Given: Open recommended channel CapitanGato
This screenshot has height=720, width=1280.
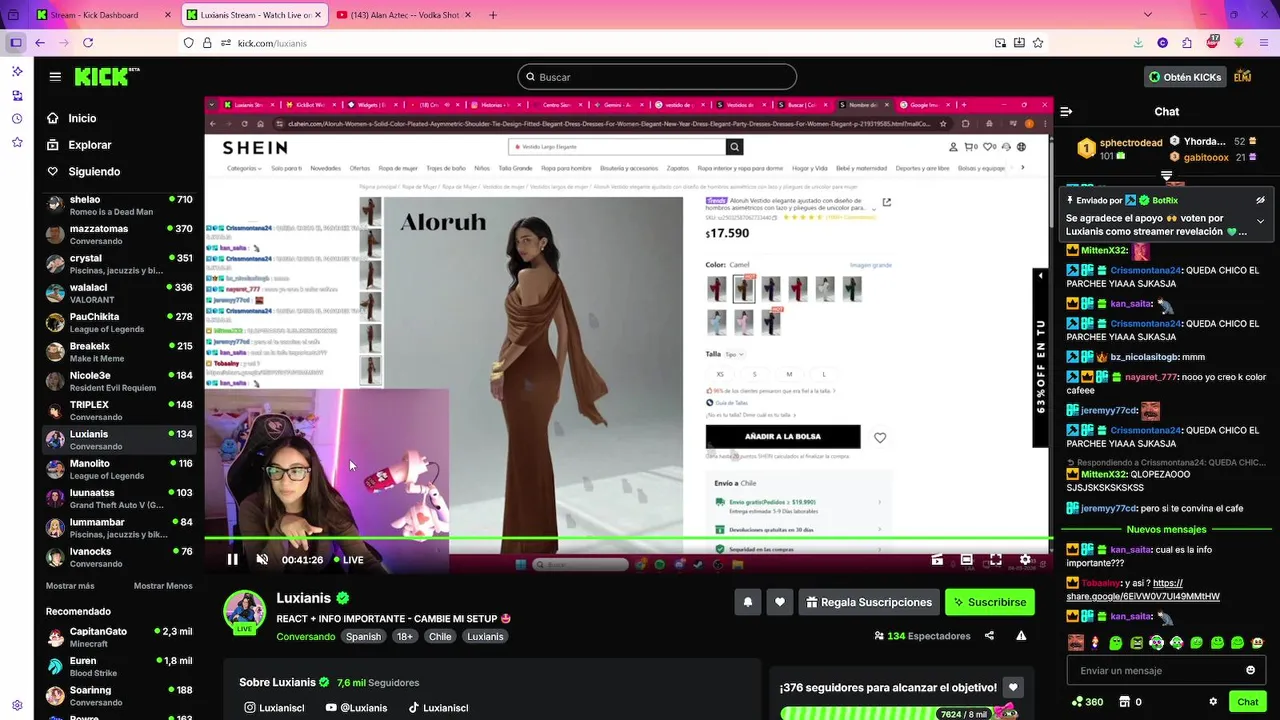Looking at the screenshot, I should pos(119,638).
